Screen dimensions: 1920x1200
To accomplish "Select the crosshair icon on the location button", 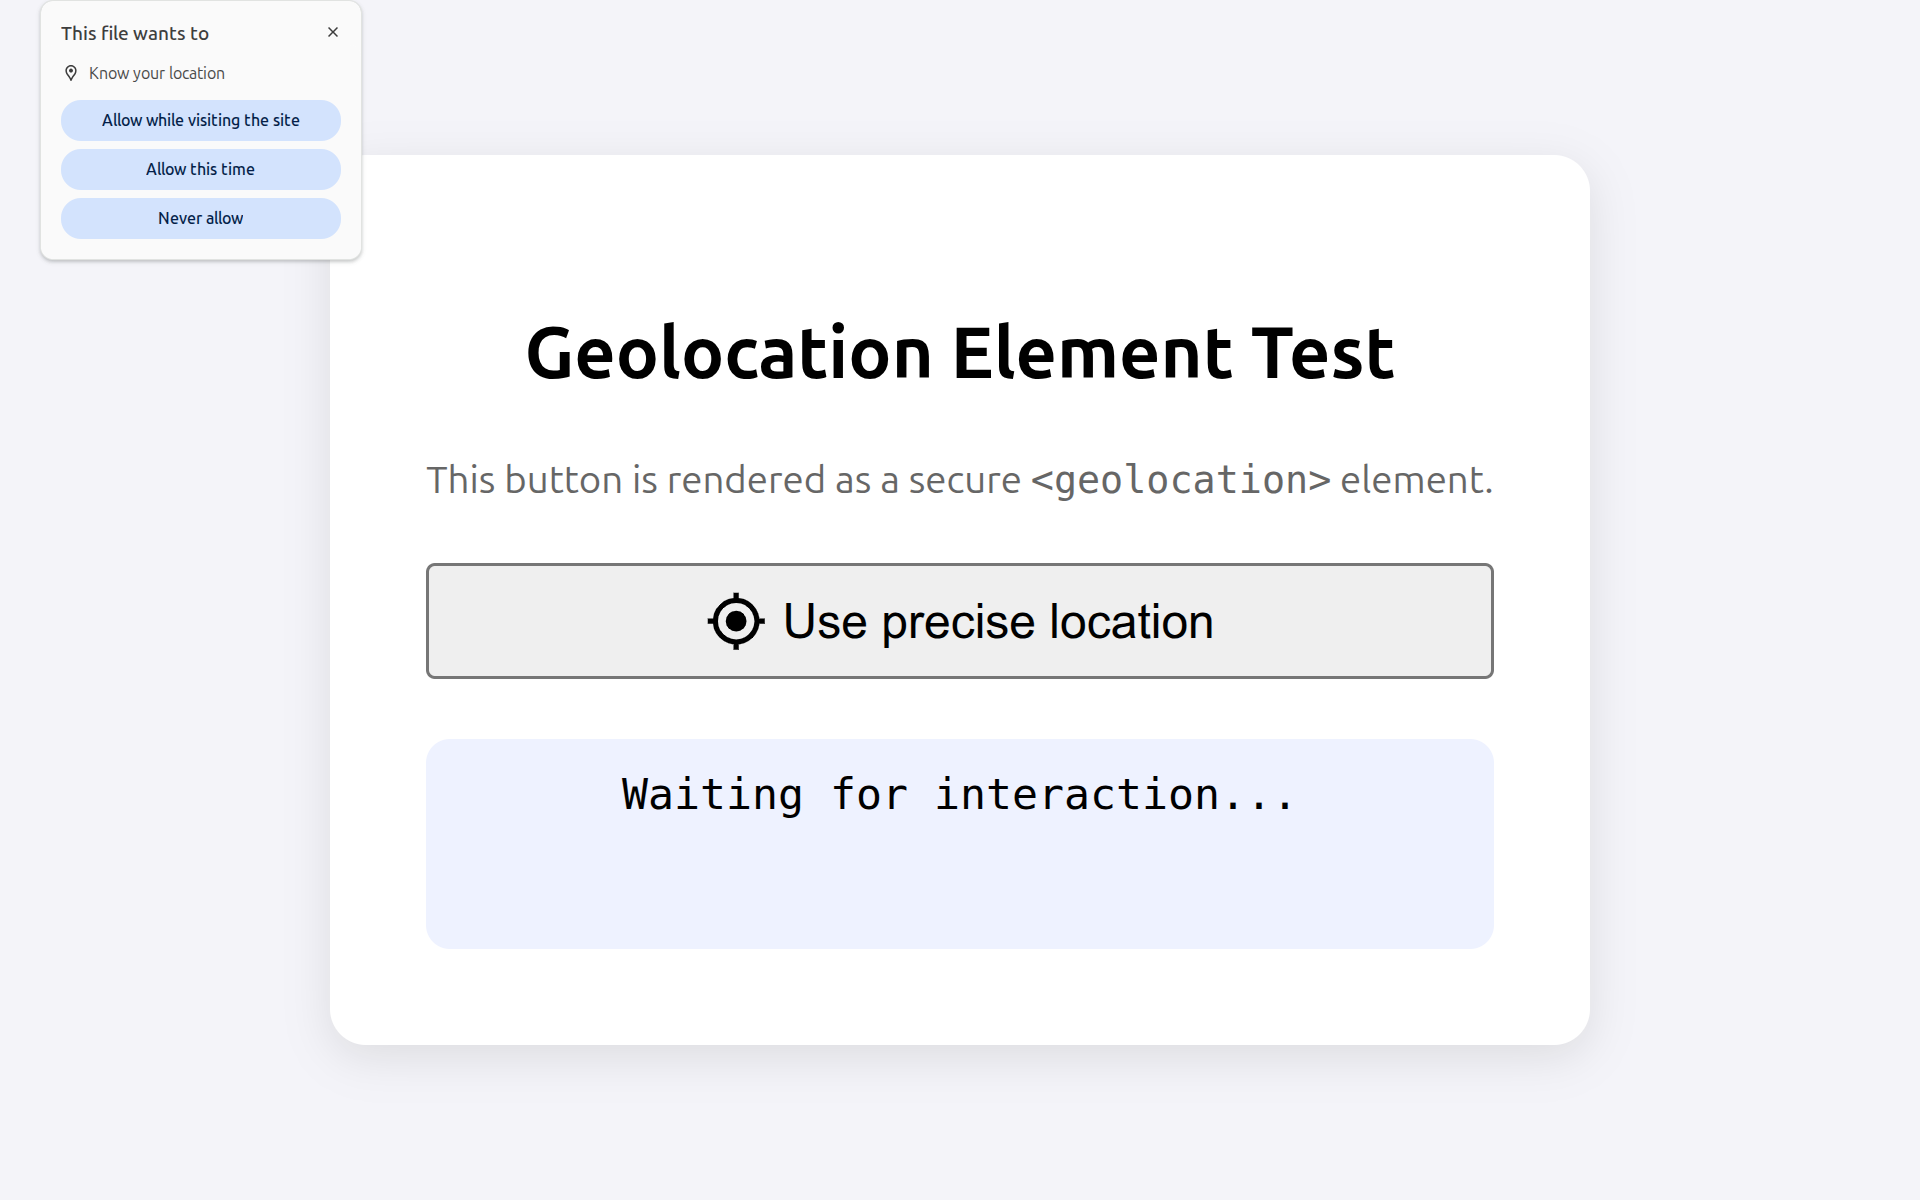I will 735,621.
